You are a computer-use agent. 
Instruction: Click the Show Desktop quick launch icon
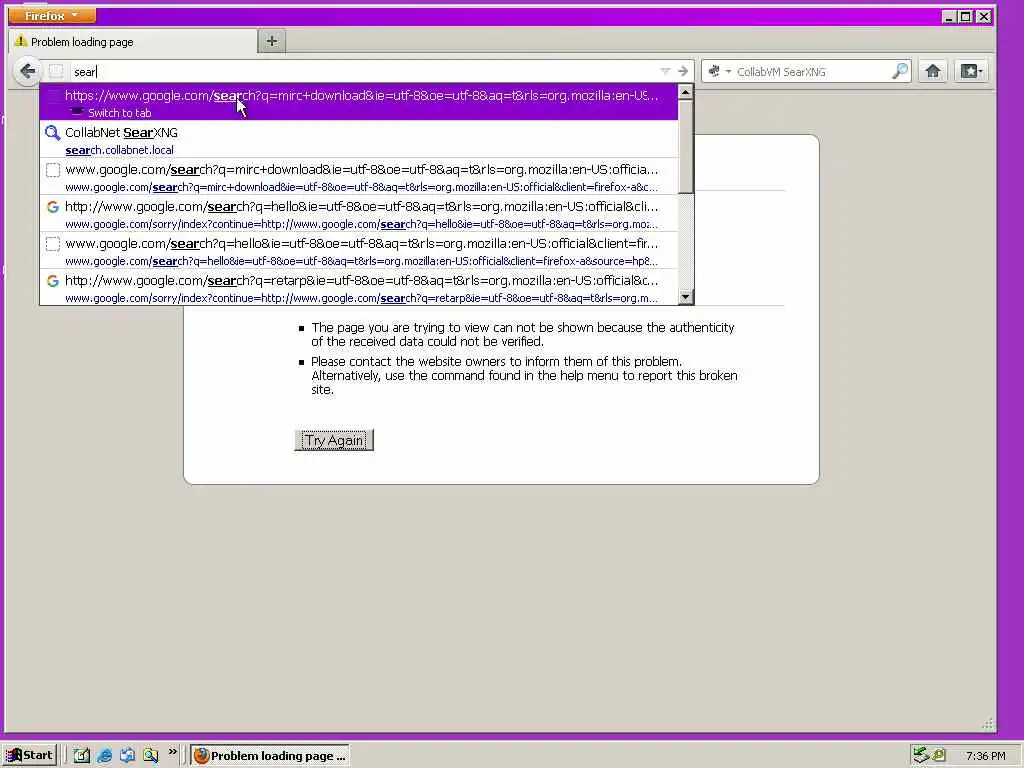click(x=82, y=756)
